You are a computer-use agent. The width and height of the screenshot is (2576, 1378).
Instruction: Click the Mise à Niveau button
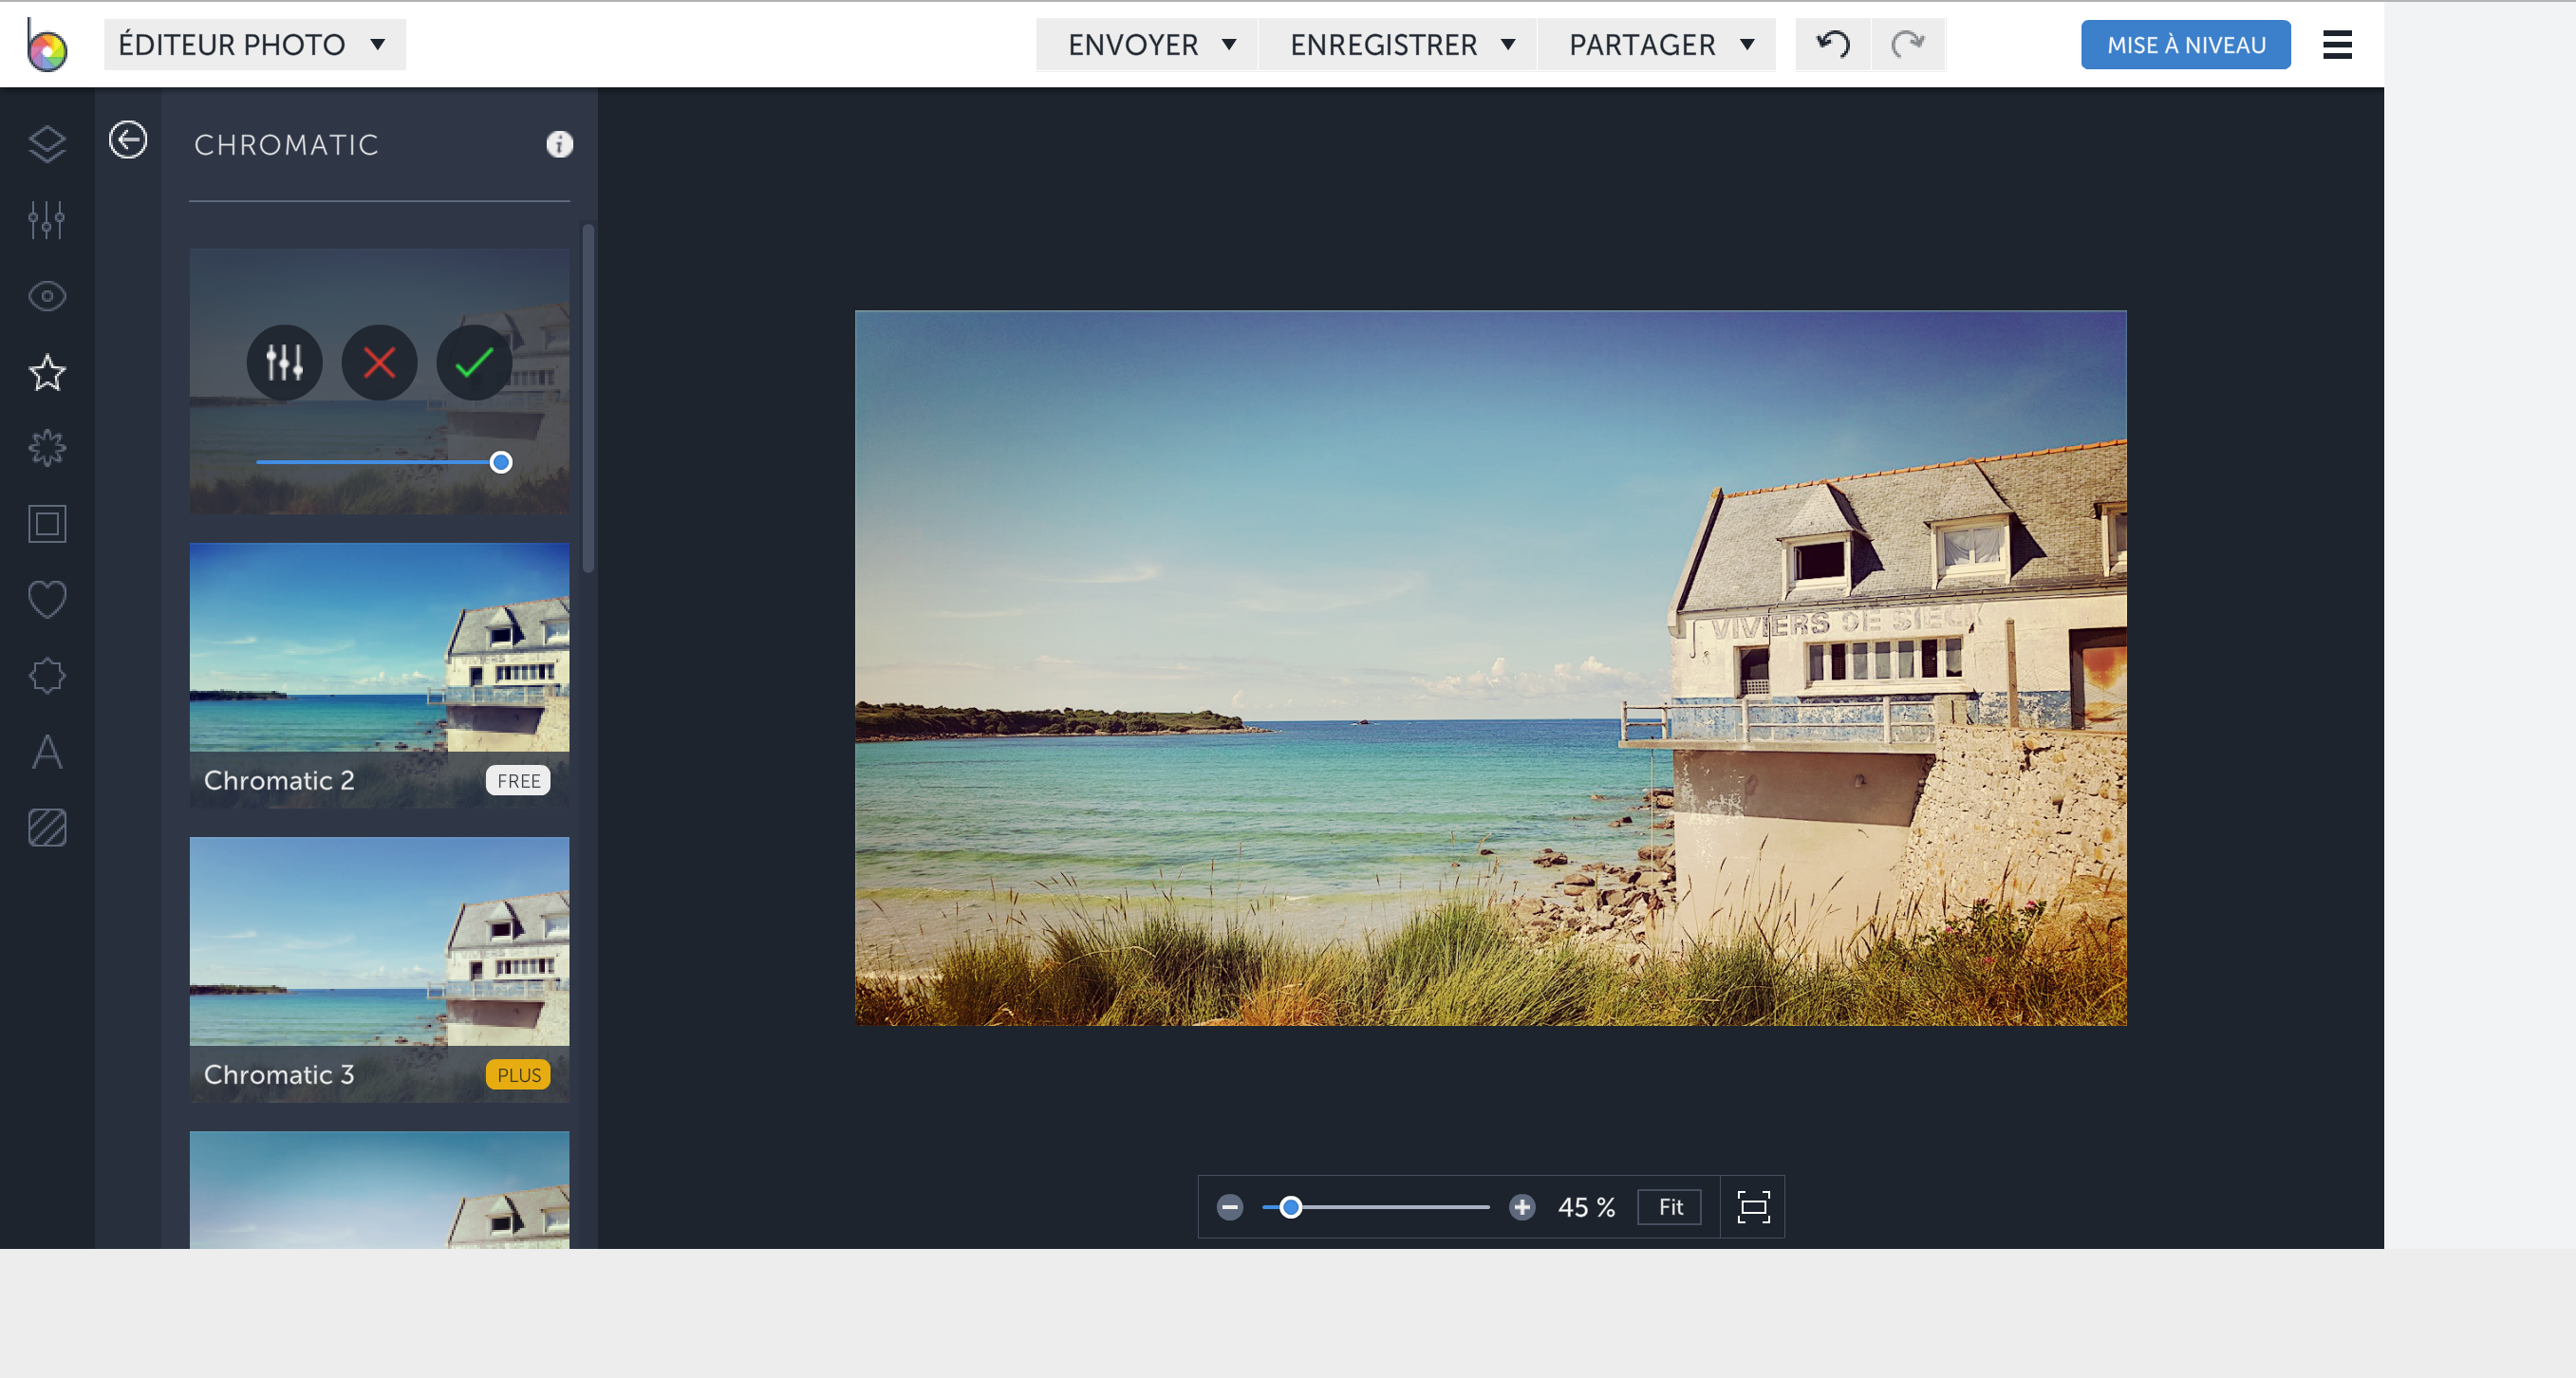(2186, 45)
